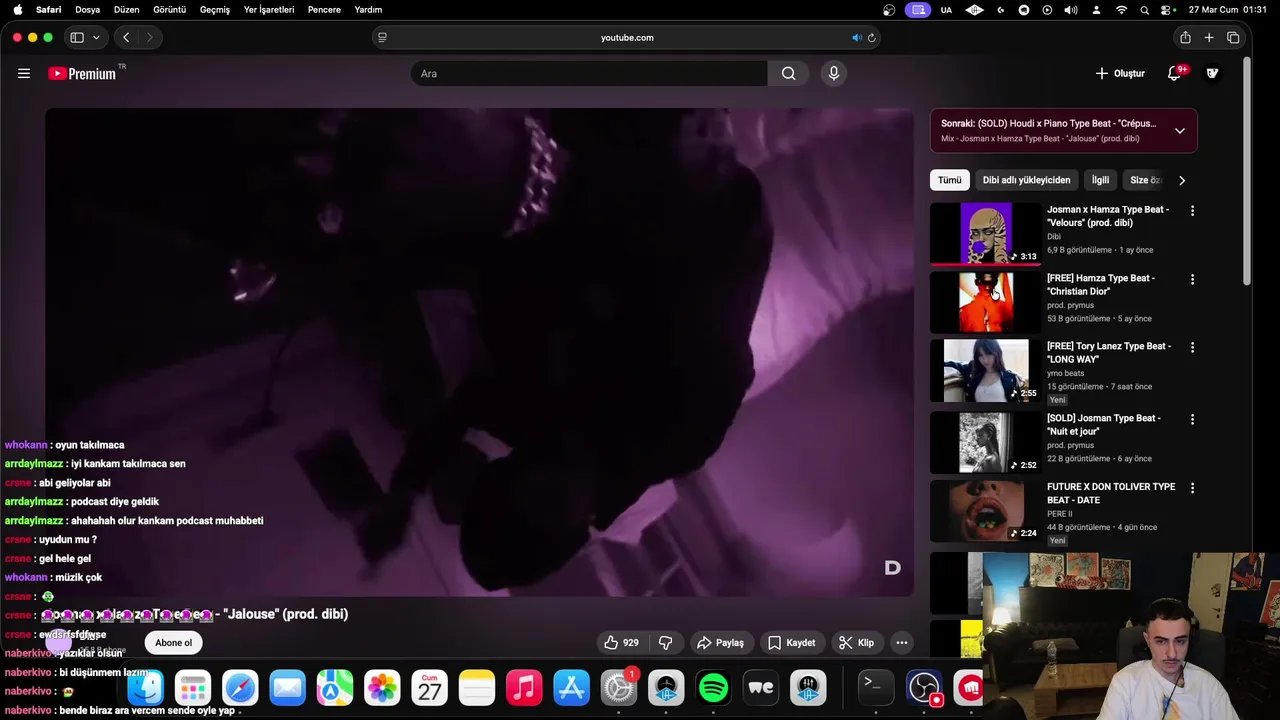
Task: Open more actions for the "Nuit et jour" video
Action: point(1192,419)
